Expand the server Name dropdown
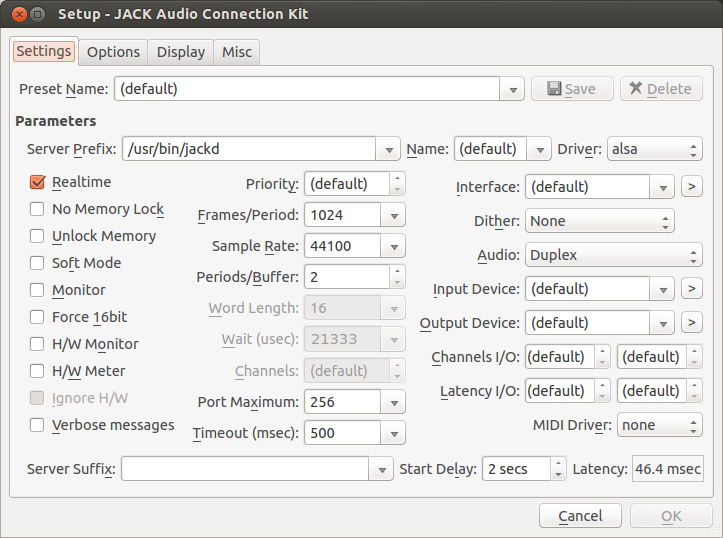 [x=539, y=149]
